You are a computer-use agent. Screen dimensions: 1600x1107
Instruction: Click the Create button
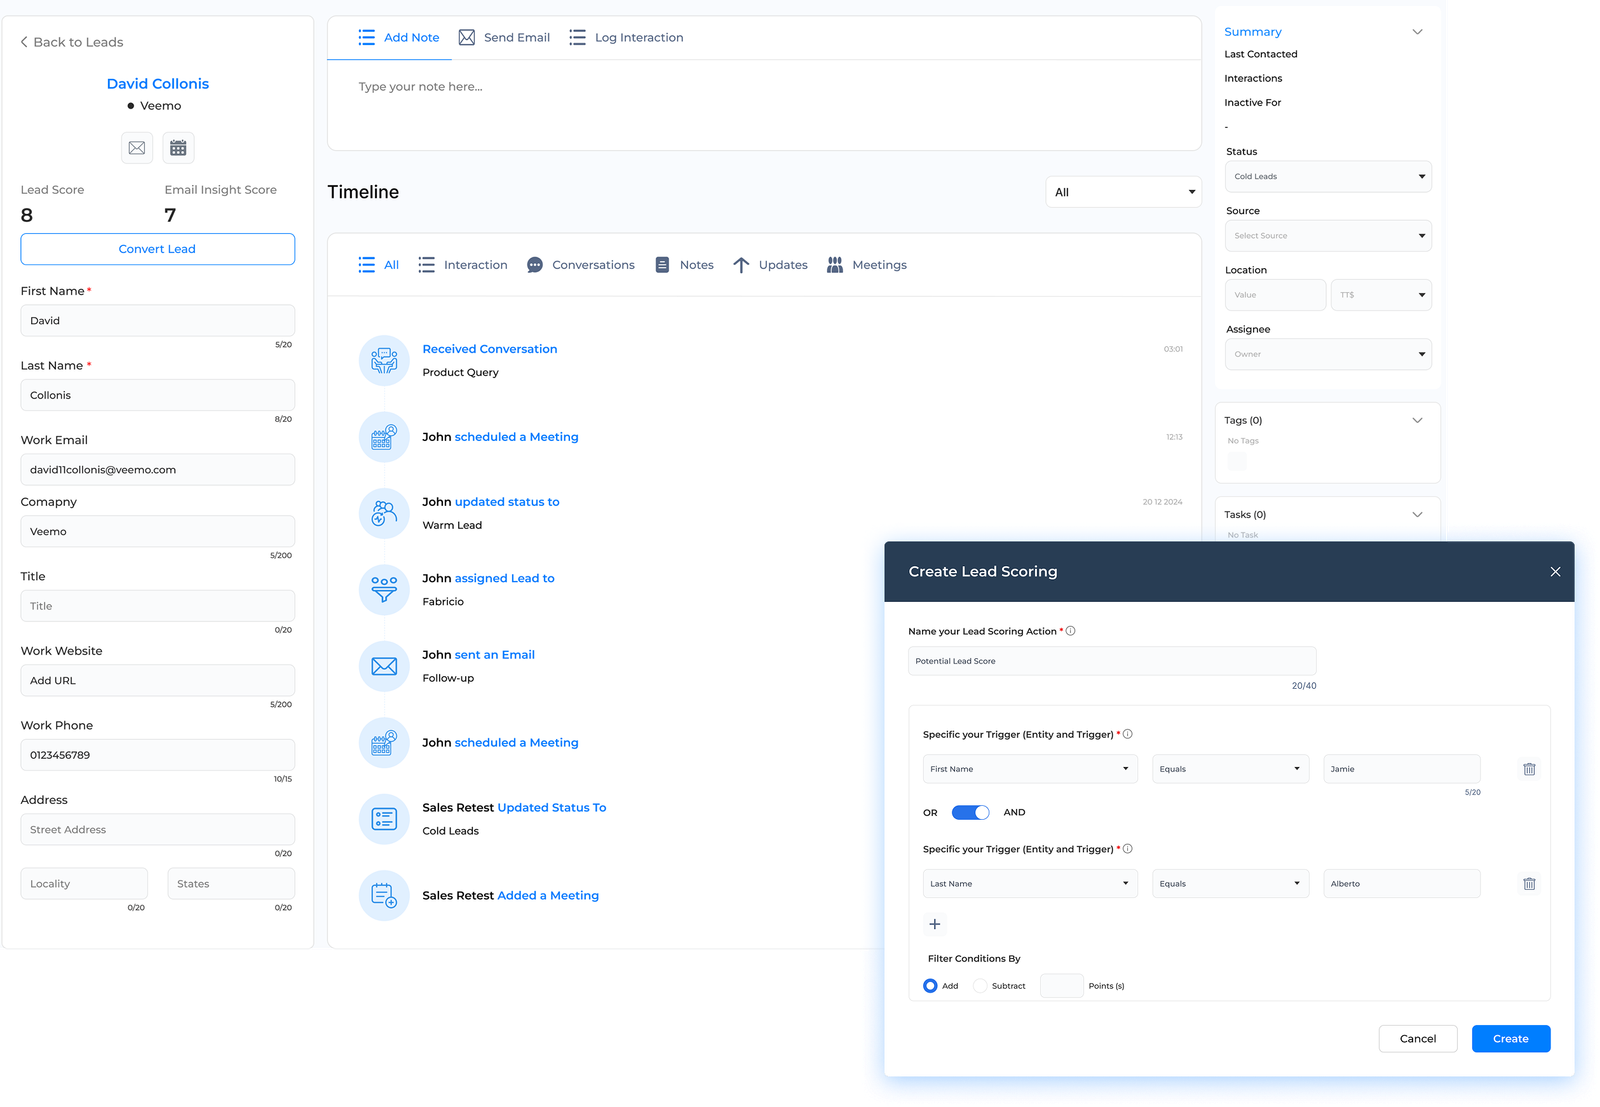tap(1511, 1039)
